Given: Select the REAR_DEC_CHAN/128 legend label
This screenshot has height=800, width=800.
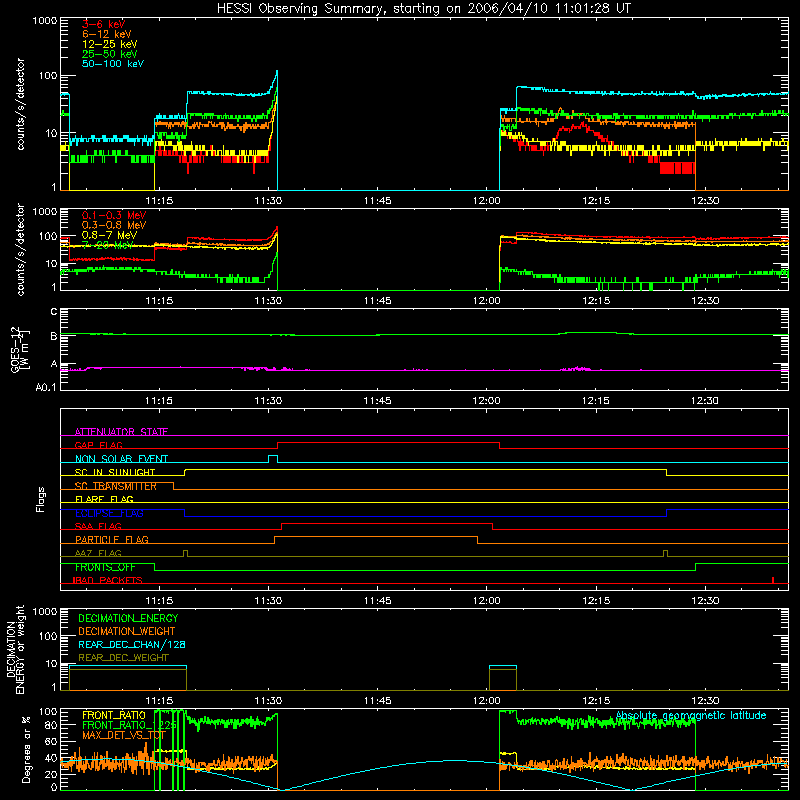Looking at the screenshot, I should pyautogui.click(x=132, y=644).
